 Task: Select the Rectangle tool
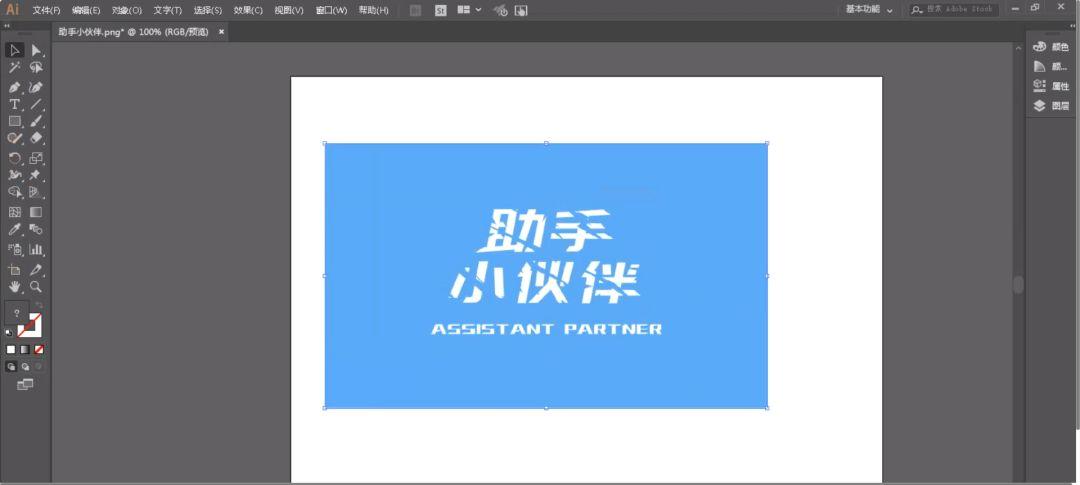click(14, 121)
